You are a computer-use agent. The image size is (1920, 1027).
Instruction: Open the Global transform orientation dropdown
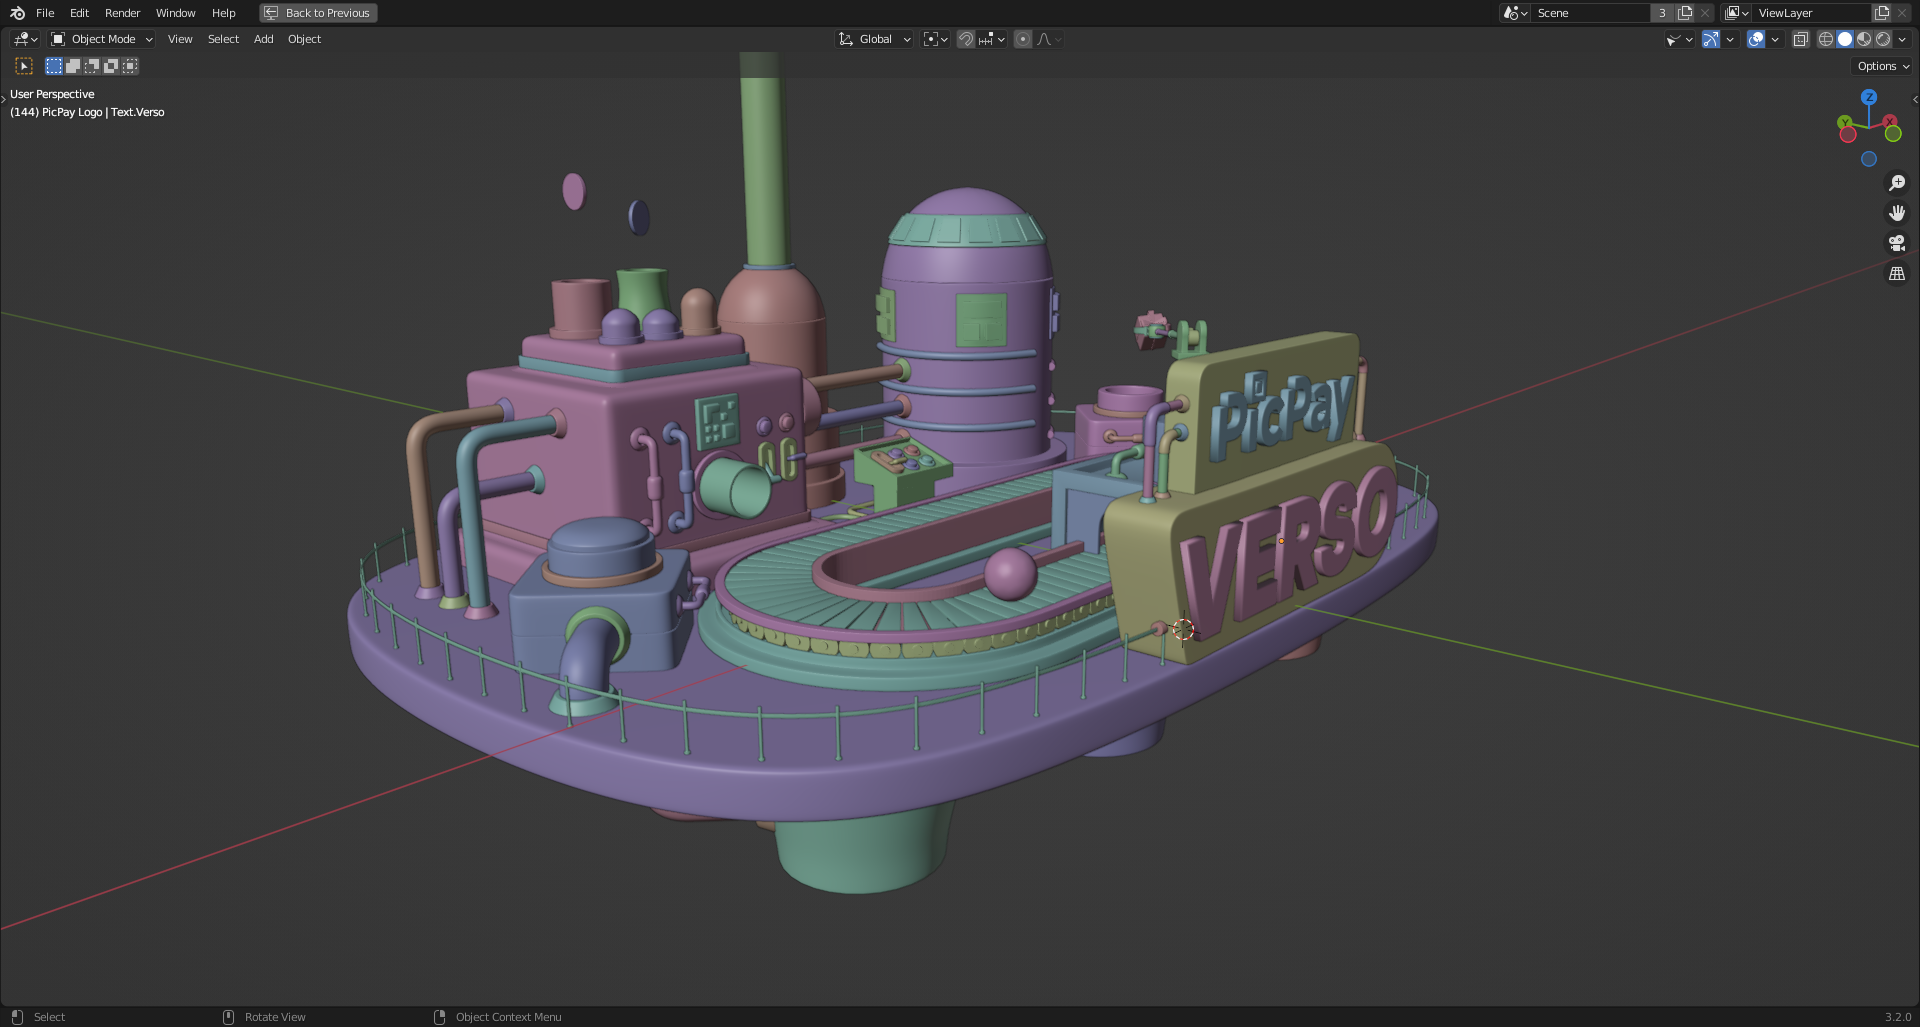click(874, 39)
